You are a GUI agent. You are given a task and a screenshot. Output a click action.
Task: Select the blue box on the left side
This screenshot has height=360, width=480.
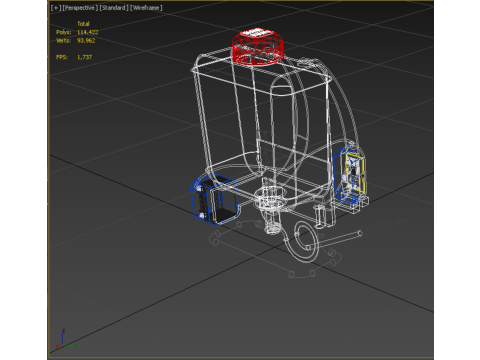(214, 199)
